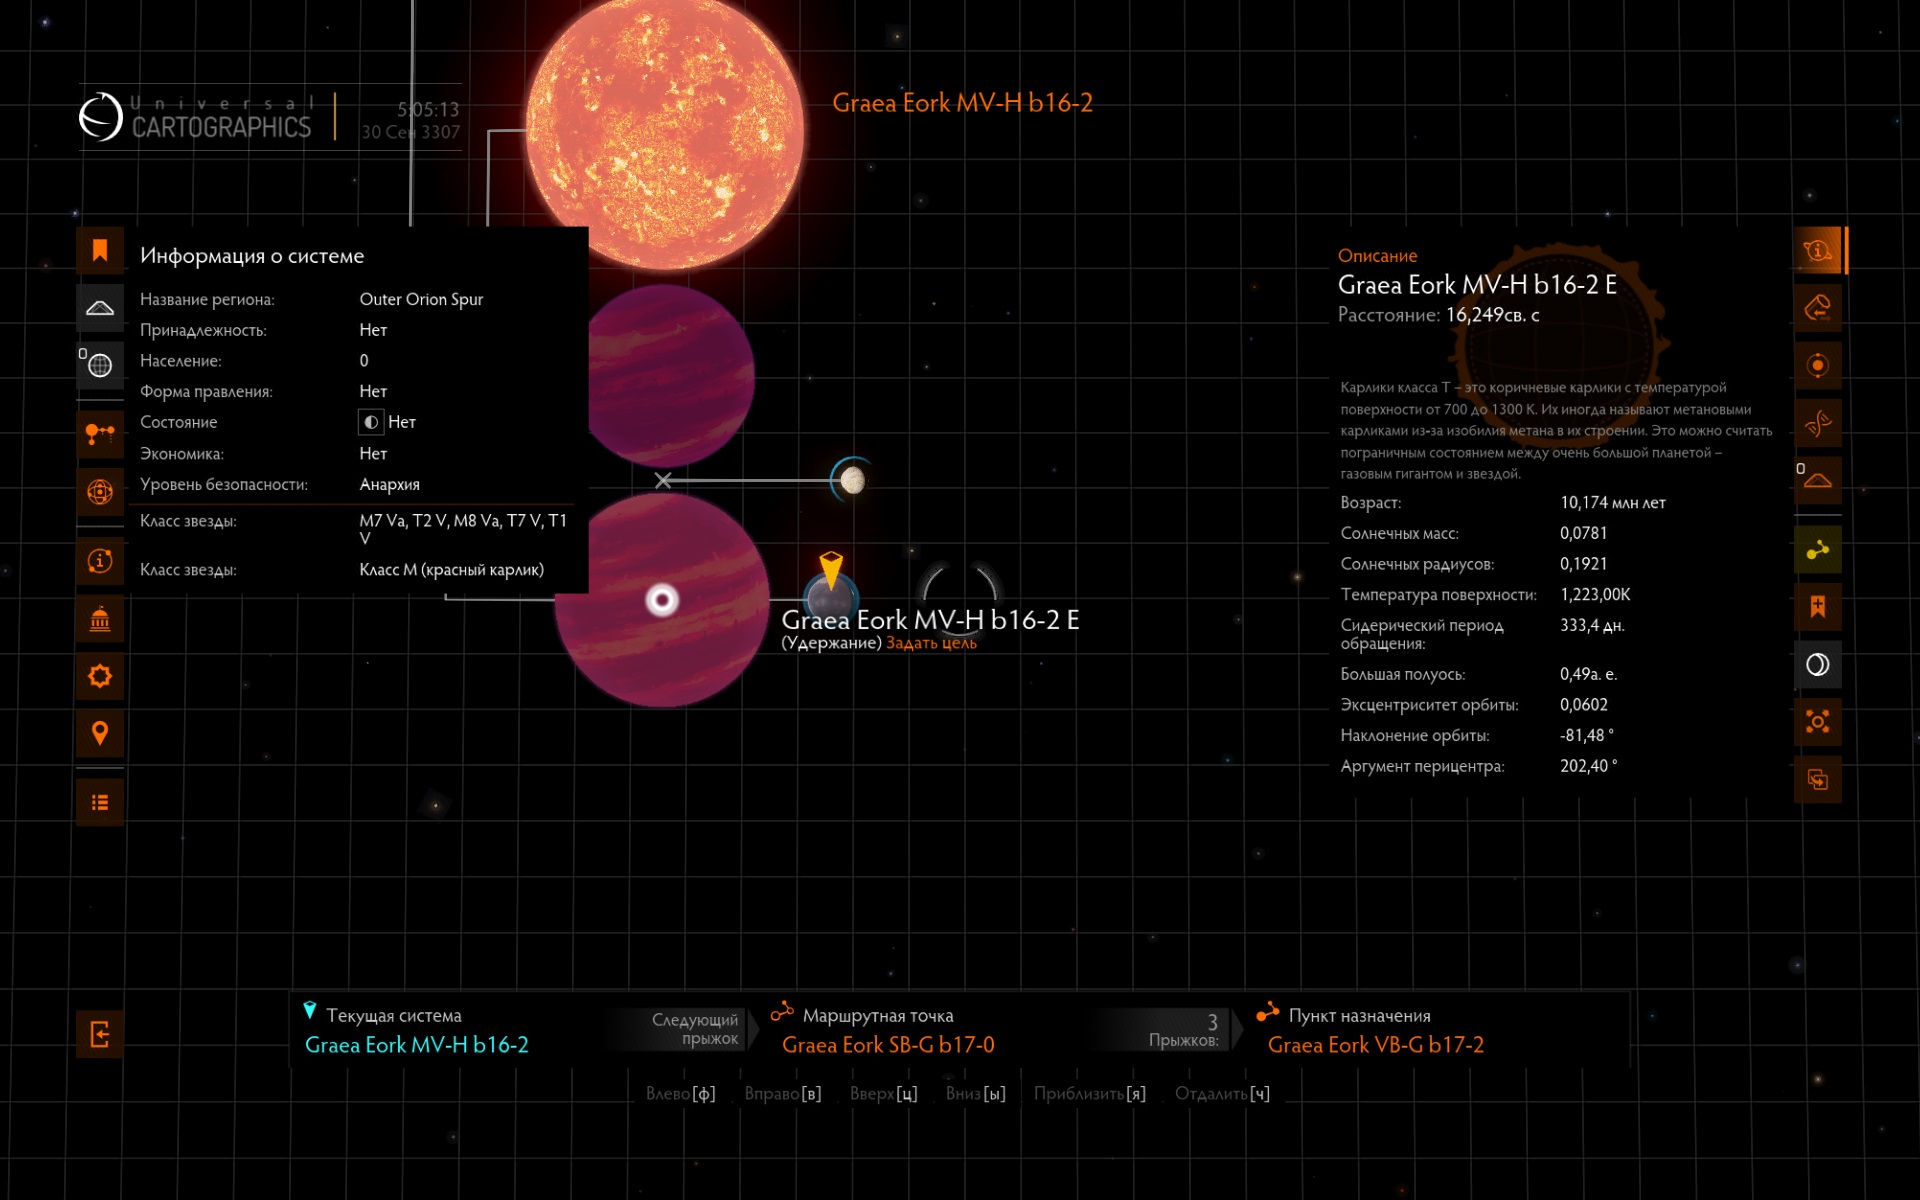Viewport: 1920px width, 1200px height.
Task: Select the small pale moon with orbit line
Action: coord(852,481)
